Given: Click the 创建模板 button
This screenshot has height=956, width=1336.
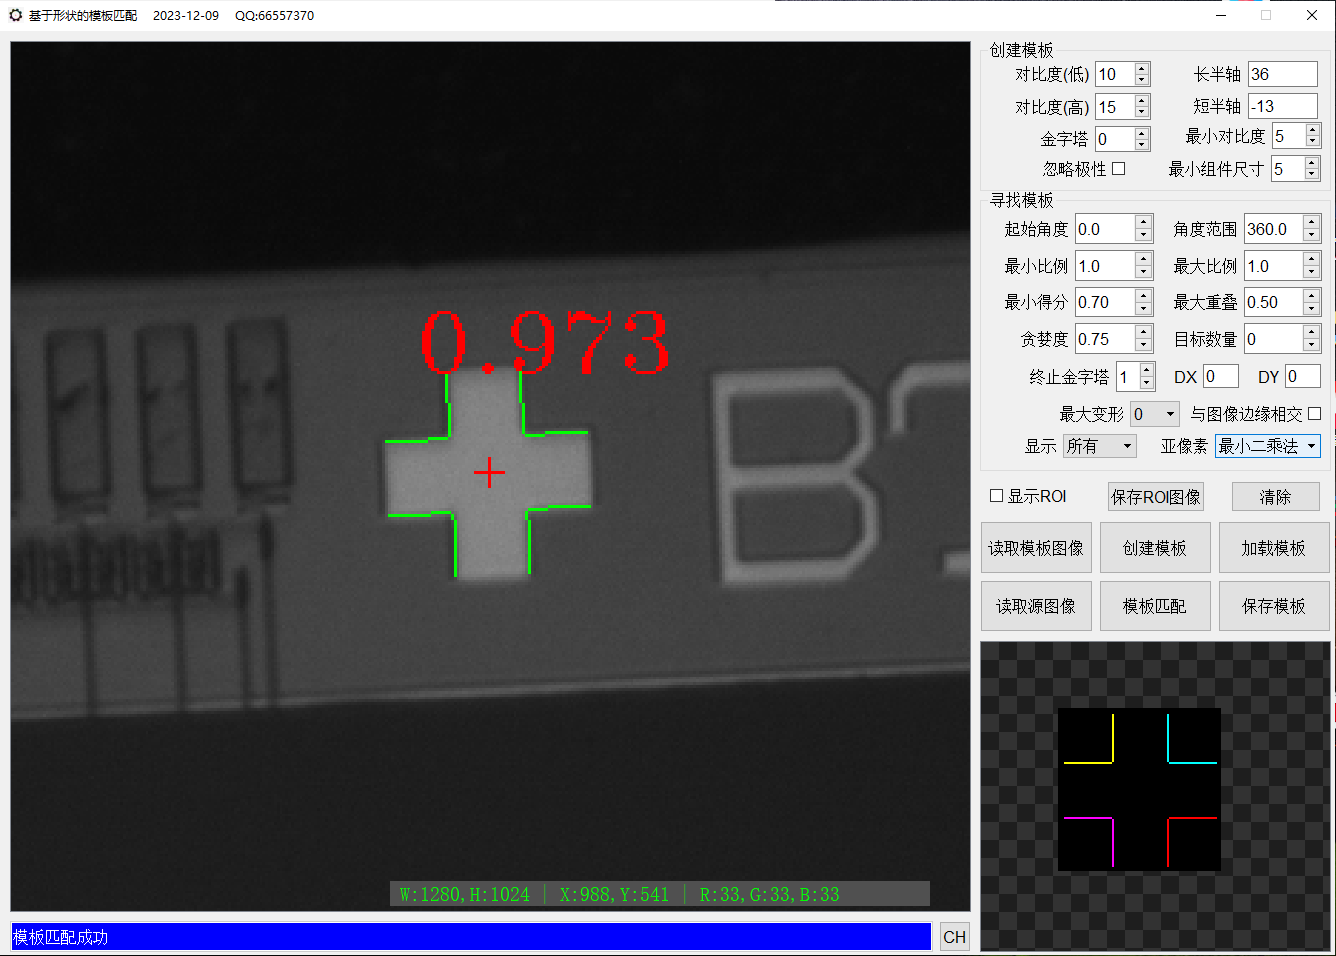Looking at the screenshot, I should pos(1155,547).
